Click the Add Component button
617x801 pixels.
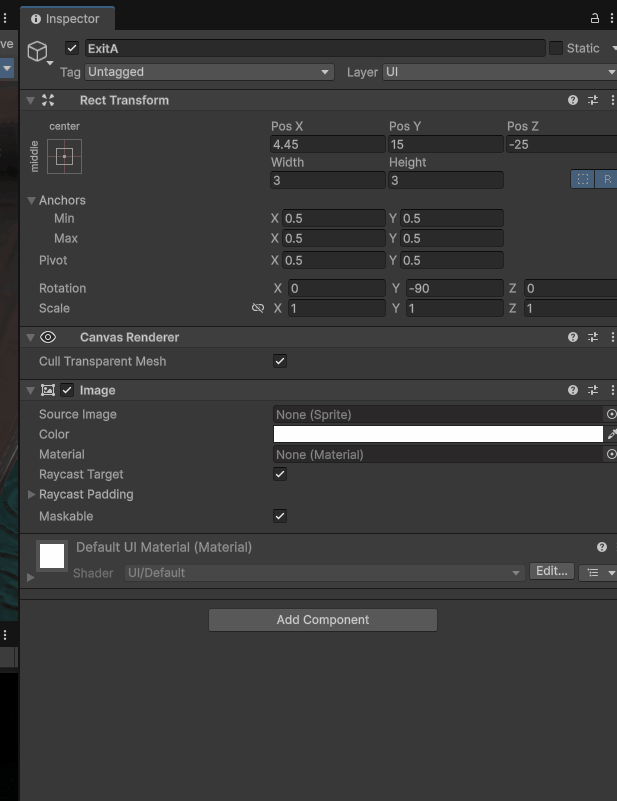[322, 620]
